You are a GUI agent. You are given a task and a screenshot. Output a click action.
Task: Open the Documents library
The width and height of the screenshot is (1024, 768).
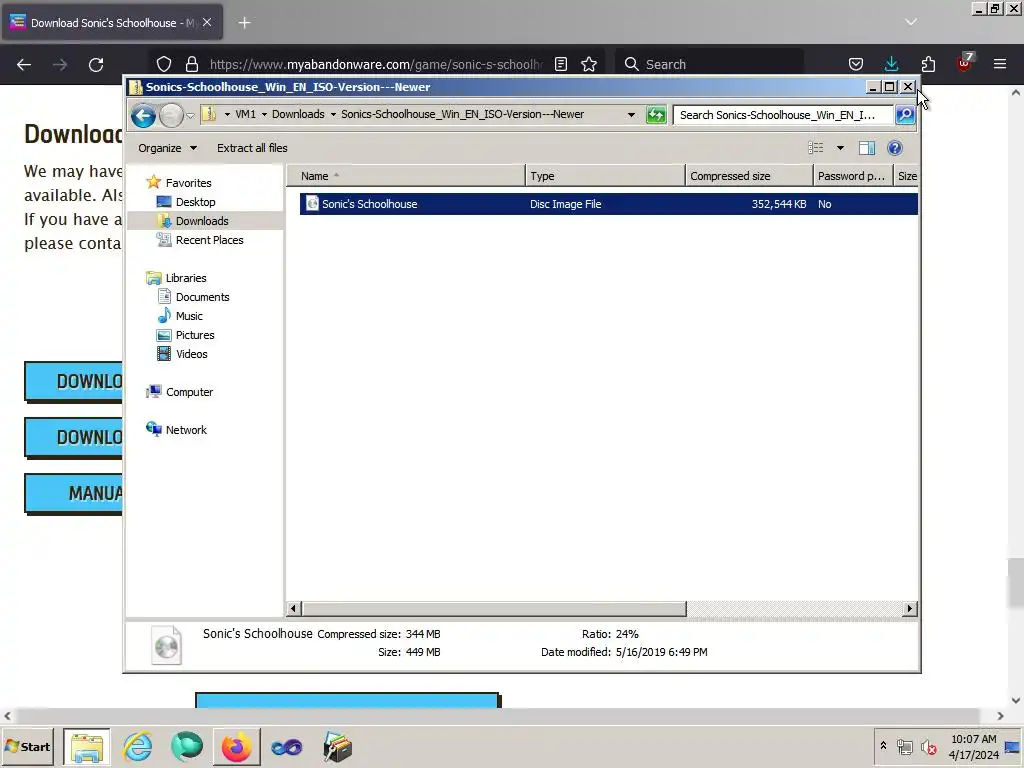tap(202, 296)
